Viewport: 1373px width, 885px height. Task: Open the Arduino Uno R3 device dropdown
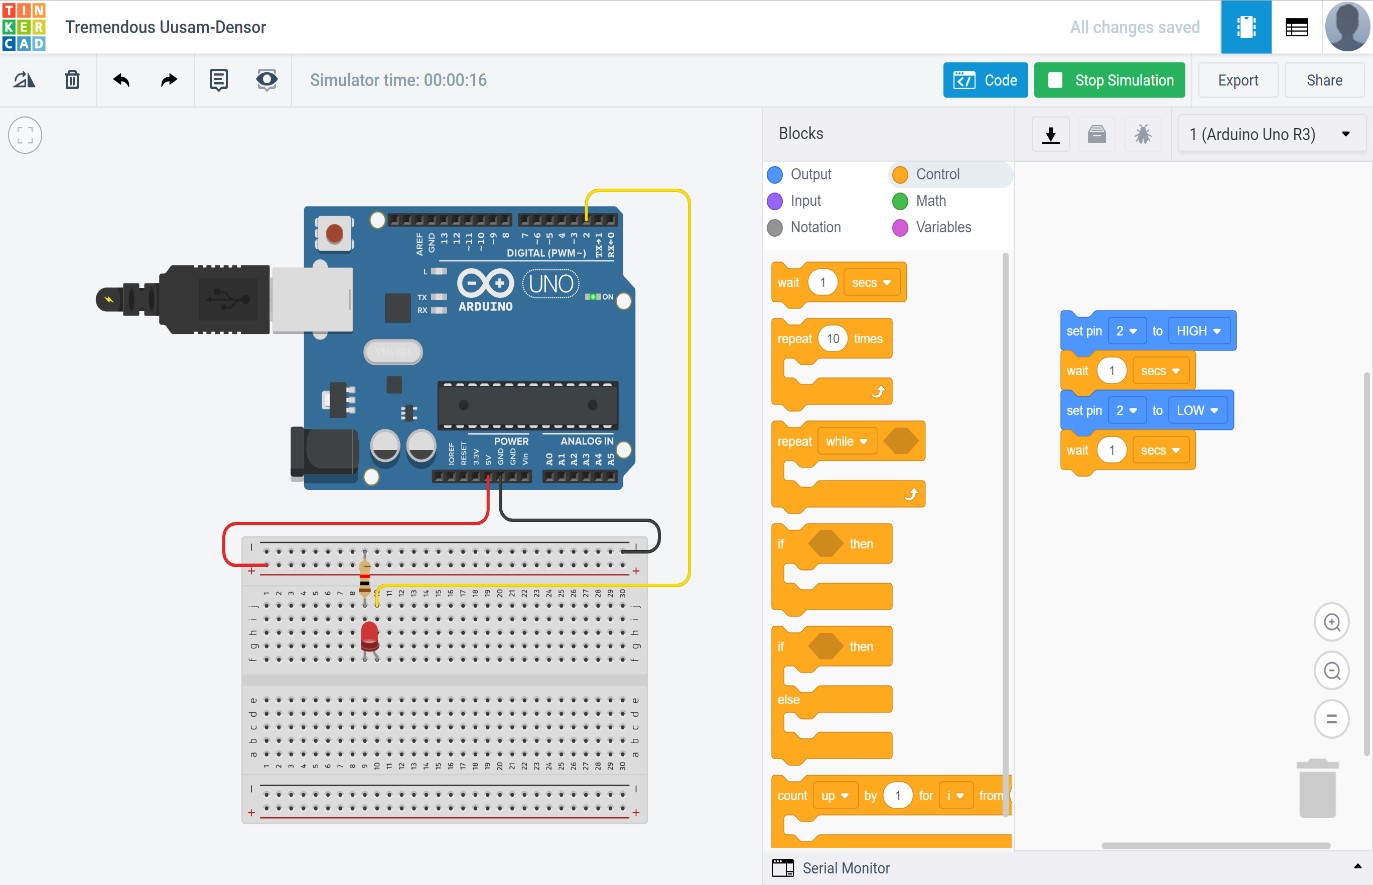[1271, 134]
